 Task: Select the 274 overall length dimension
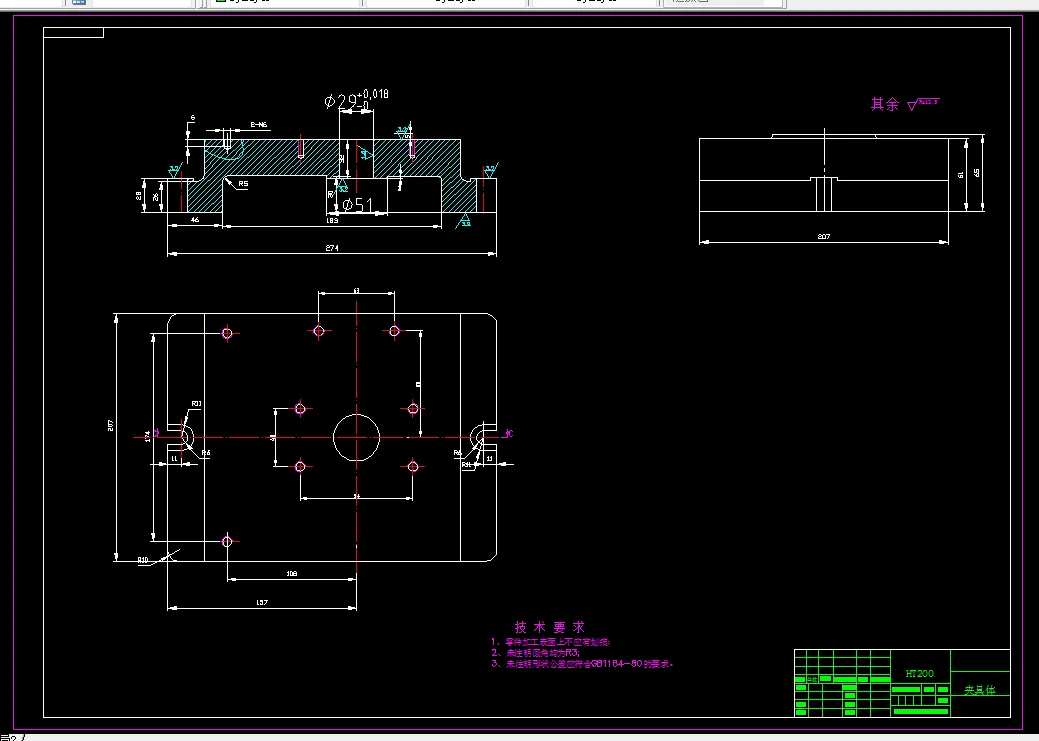[332, 248]
